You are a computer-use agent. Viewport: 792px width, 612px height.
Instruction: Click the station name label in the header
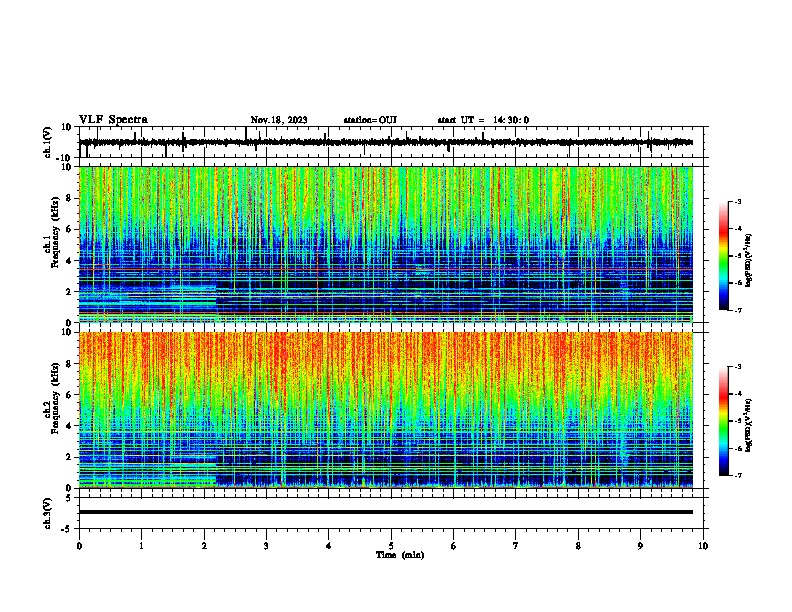point(370,120)
